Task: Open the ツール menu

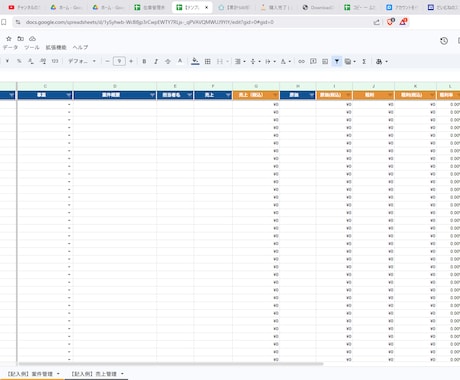Action: (x=32, y=47)
